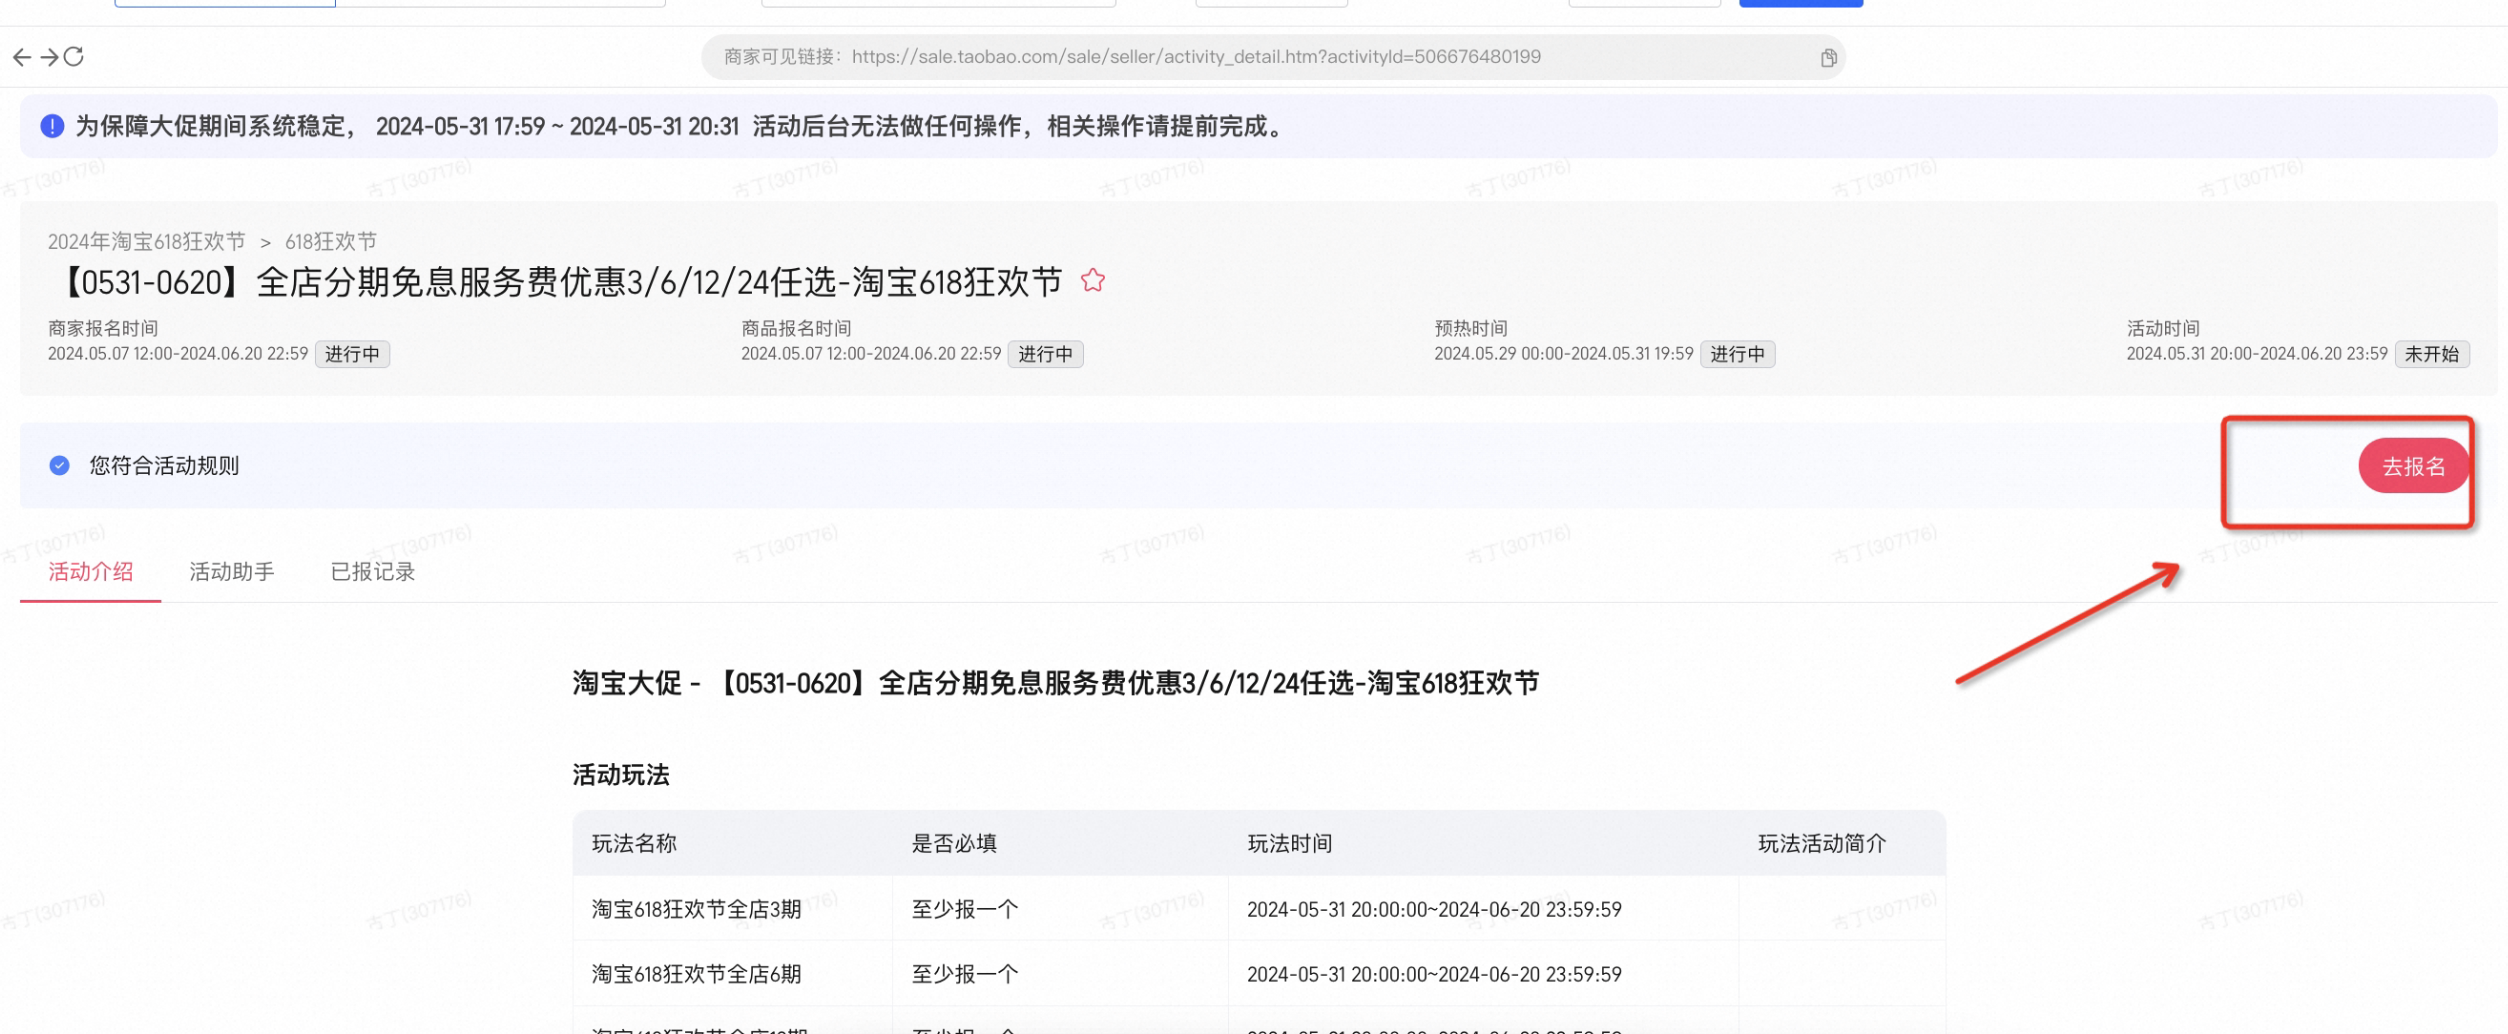
Task: Click the blue info icon in notice
Action: [x=52, y=126]
